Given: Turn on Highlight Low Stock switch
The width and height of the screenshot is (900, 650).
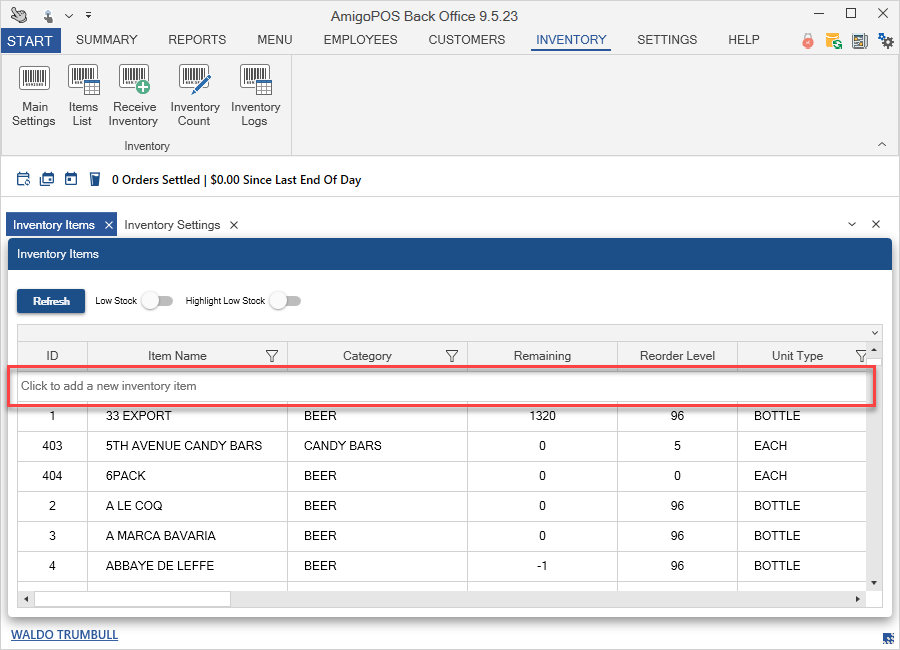Looking at the screenshot, I should [x=284, y=301].
